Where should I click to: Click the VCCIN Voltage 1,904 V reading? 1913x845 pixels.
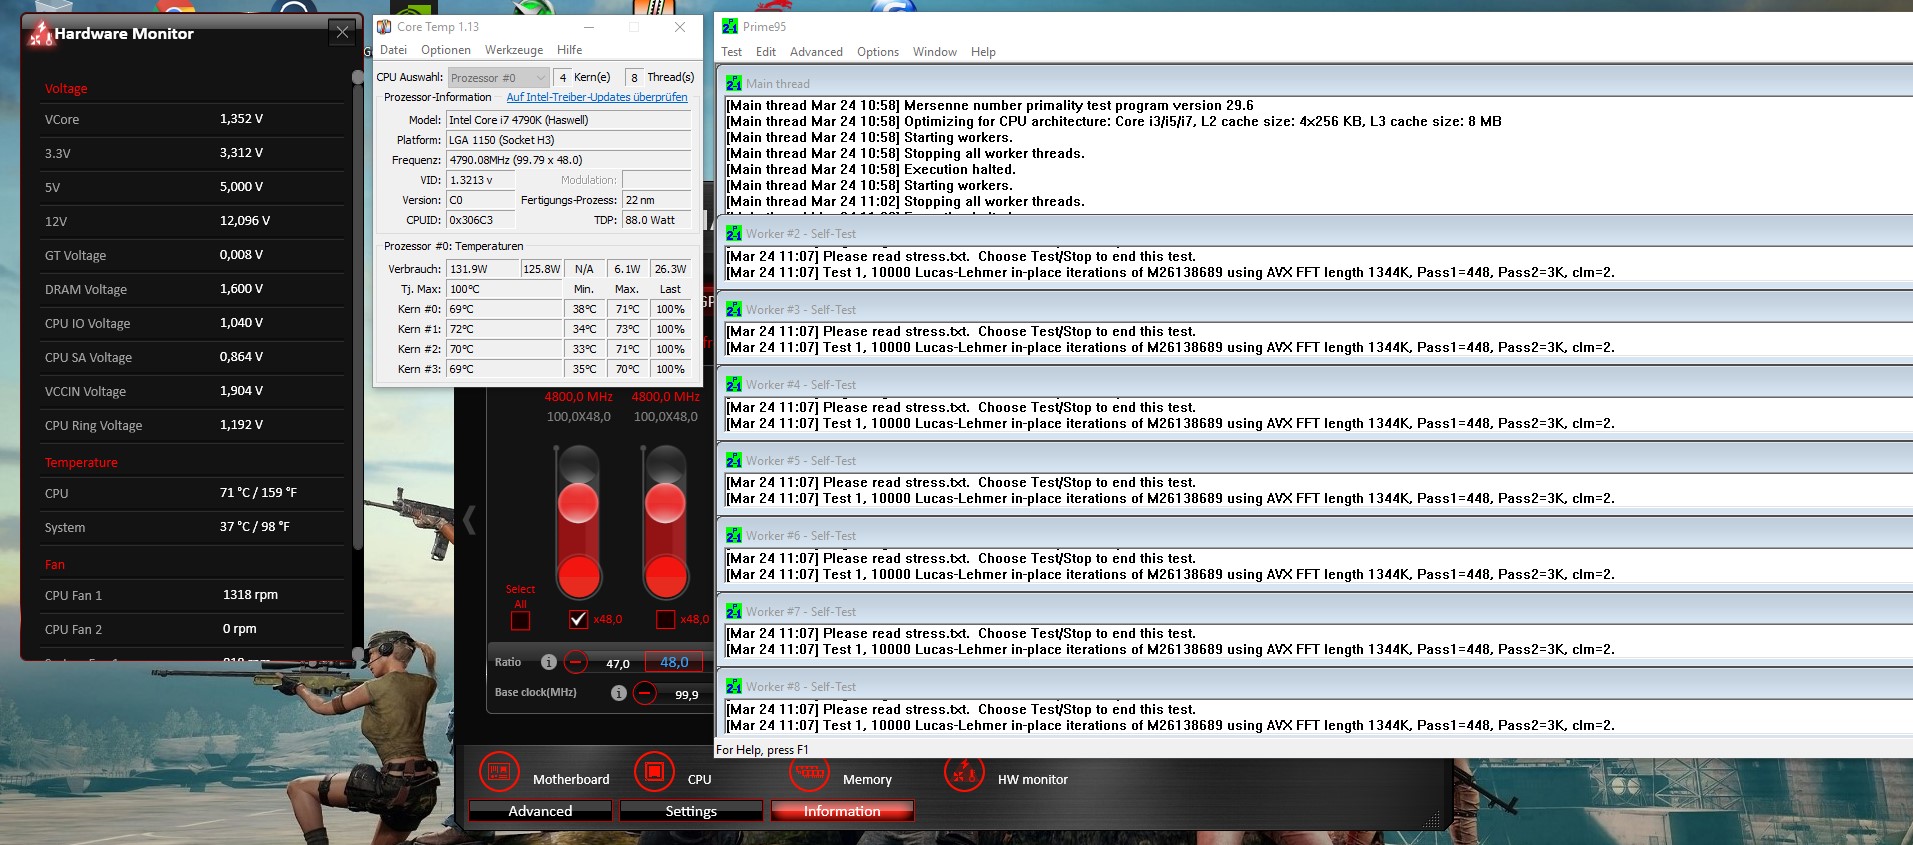[x=242, y=391]
